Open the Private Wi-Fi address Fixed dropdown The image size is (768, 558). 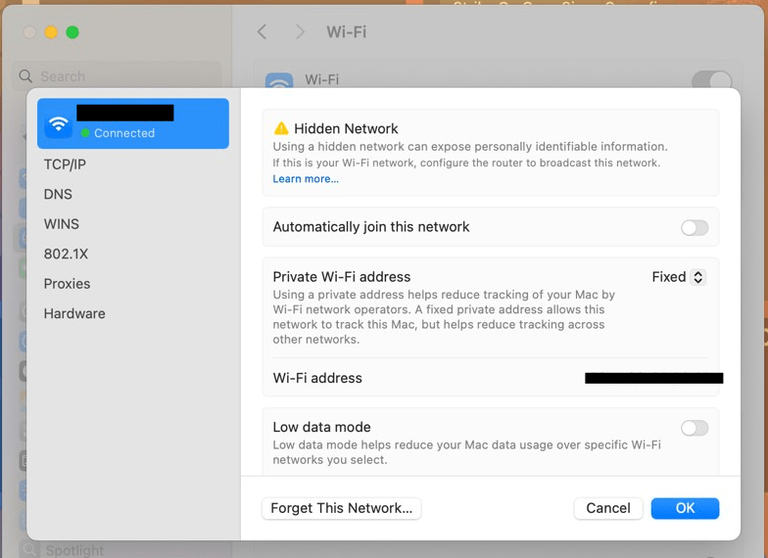coord(678,277)
